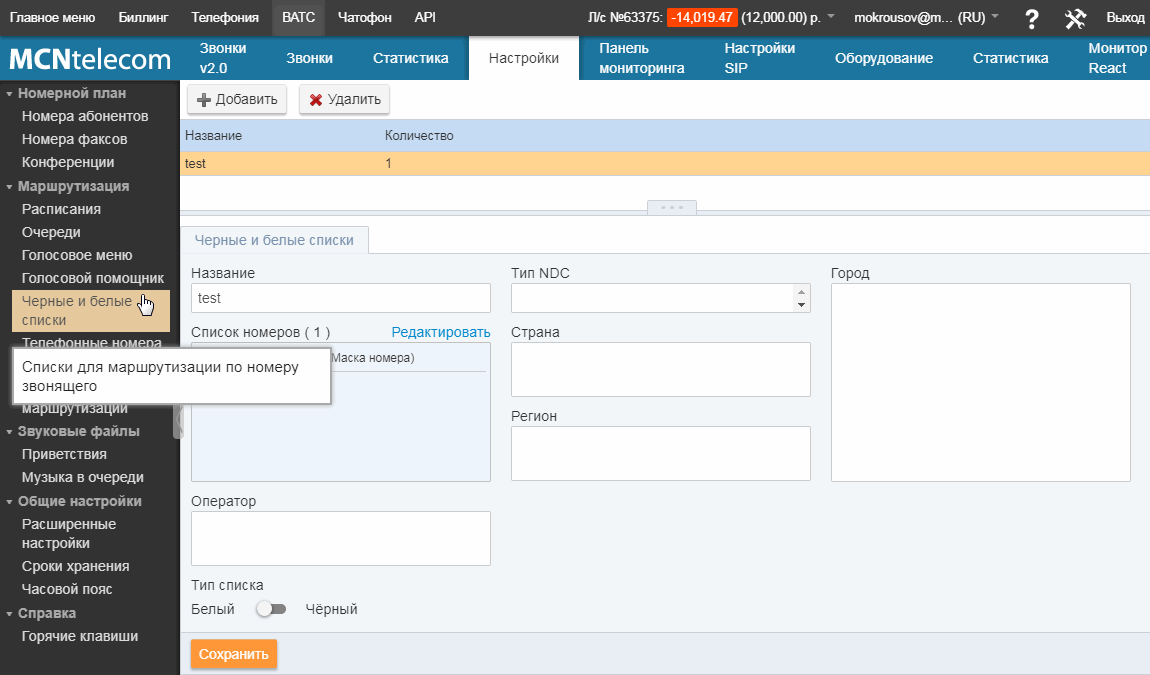Switch to the Панель мониторинга tab
1150x675 pixels.
(641, 58)
